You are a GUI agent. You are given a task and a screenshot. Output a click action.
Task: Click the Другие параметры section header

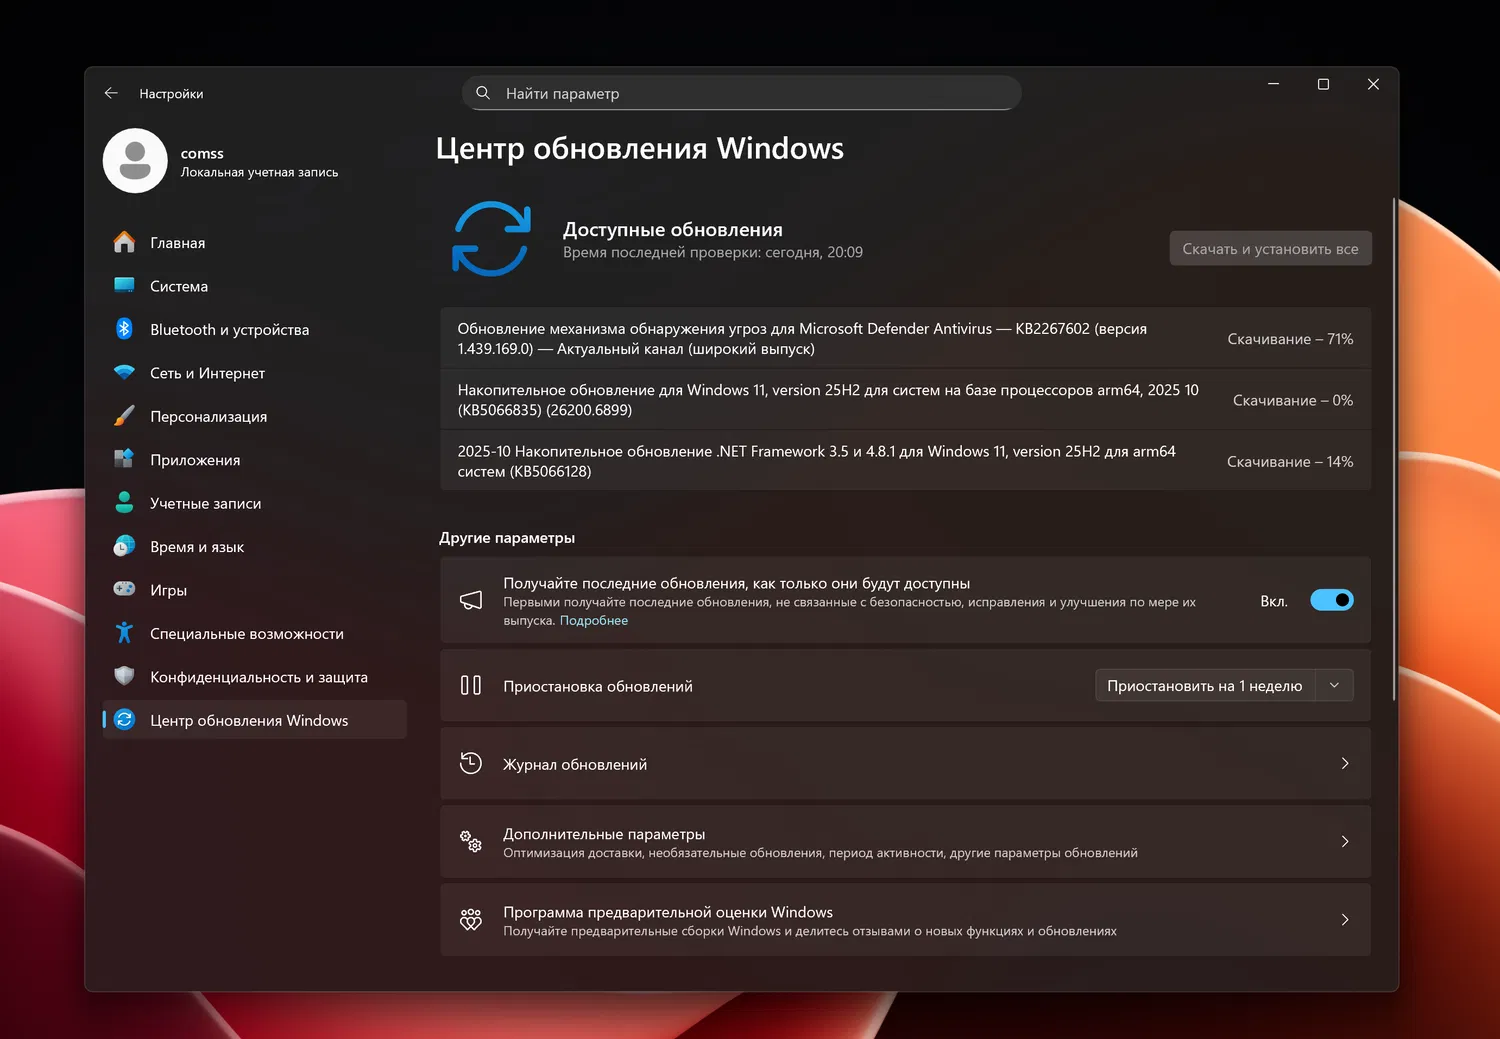[x=507, y=537]
